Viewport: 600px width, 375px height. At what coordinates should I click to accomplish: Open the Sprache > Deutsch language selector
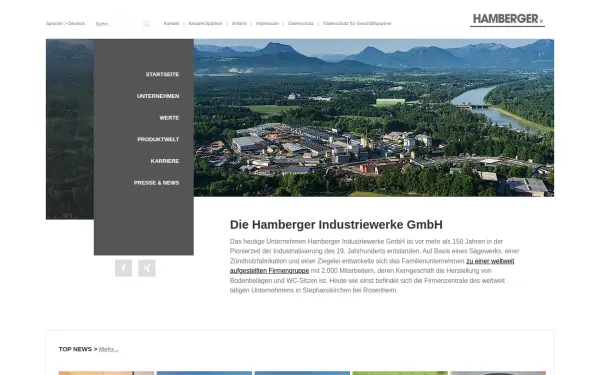65,23
